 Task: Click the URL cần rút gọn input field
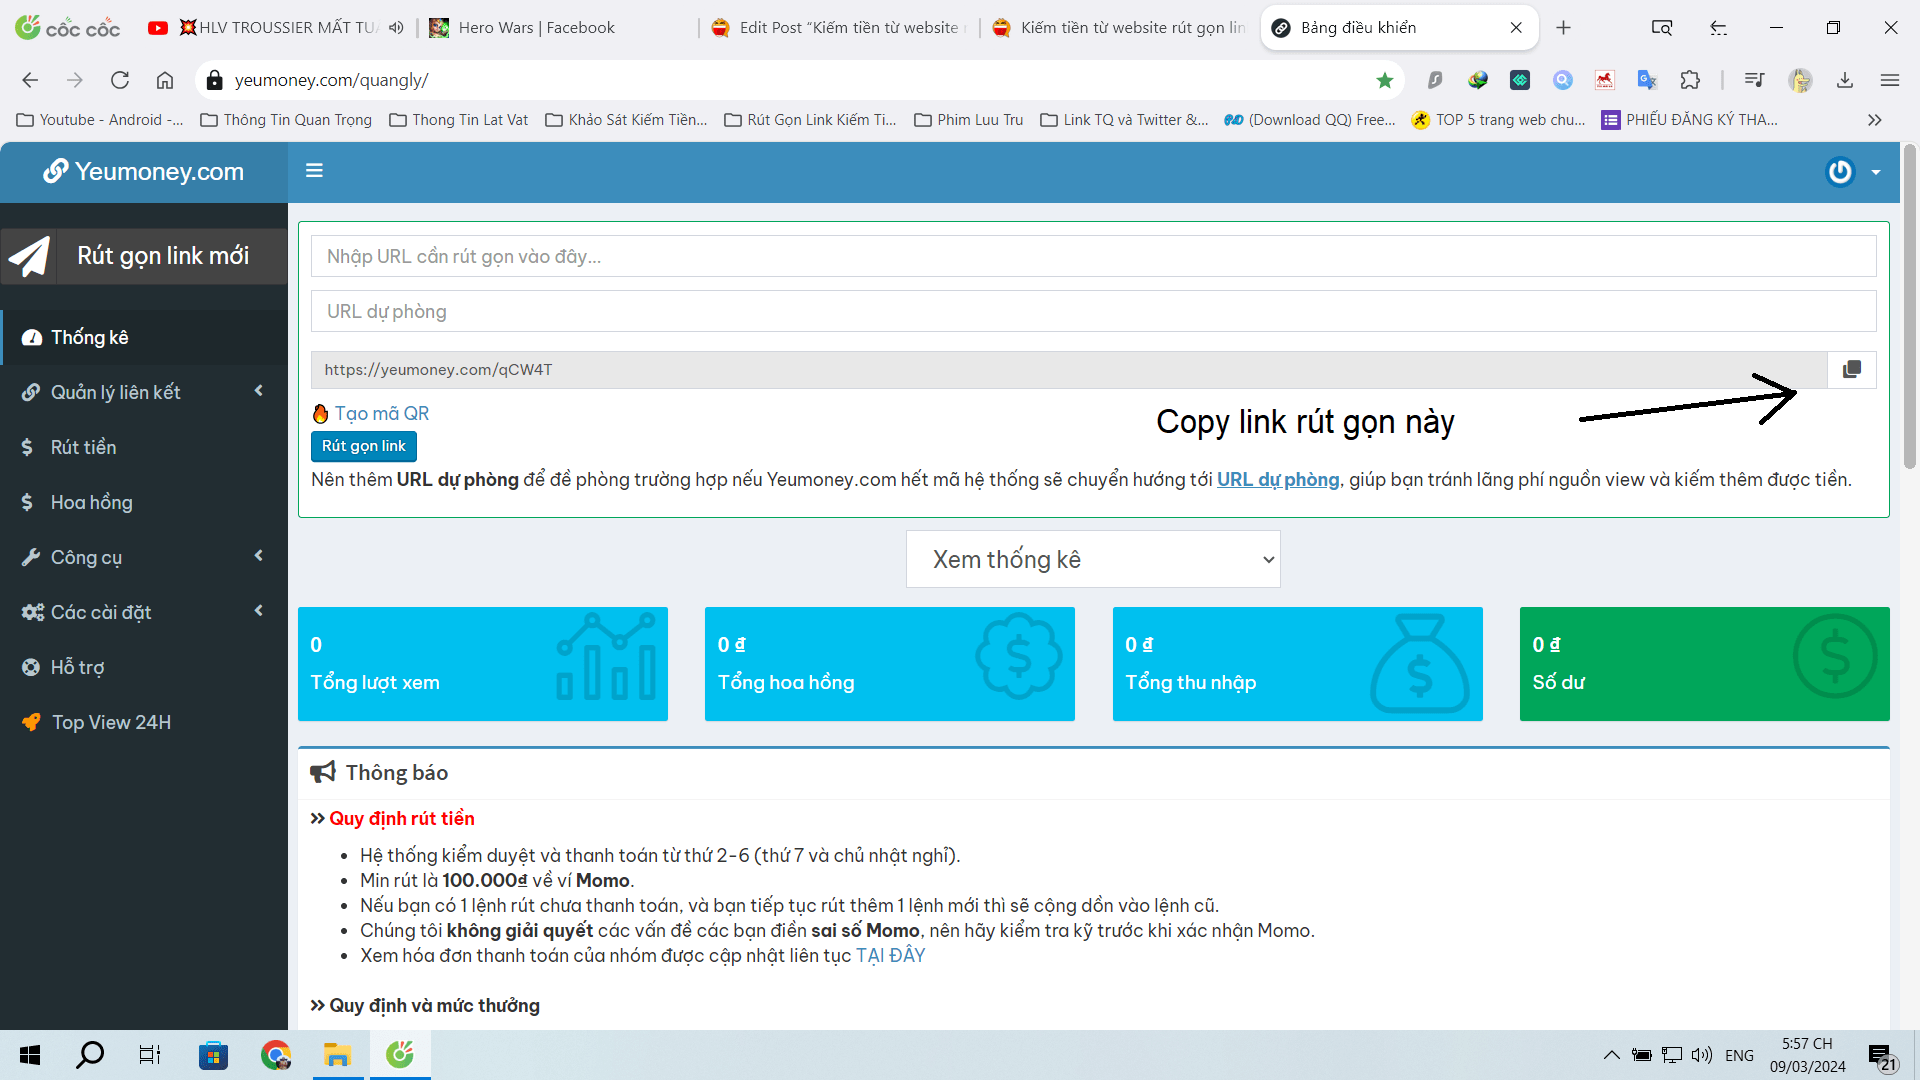pyautogui.click(x=1093, y=257)
